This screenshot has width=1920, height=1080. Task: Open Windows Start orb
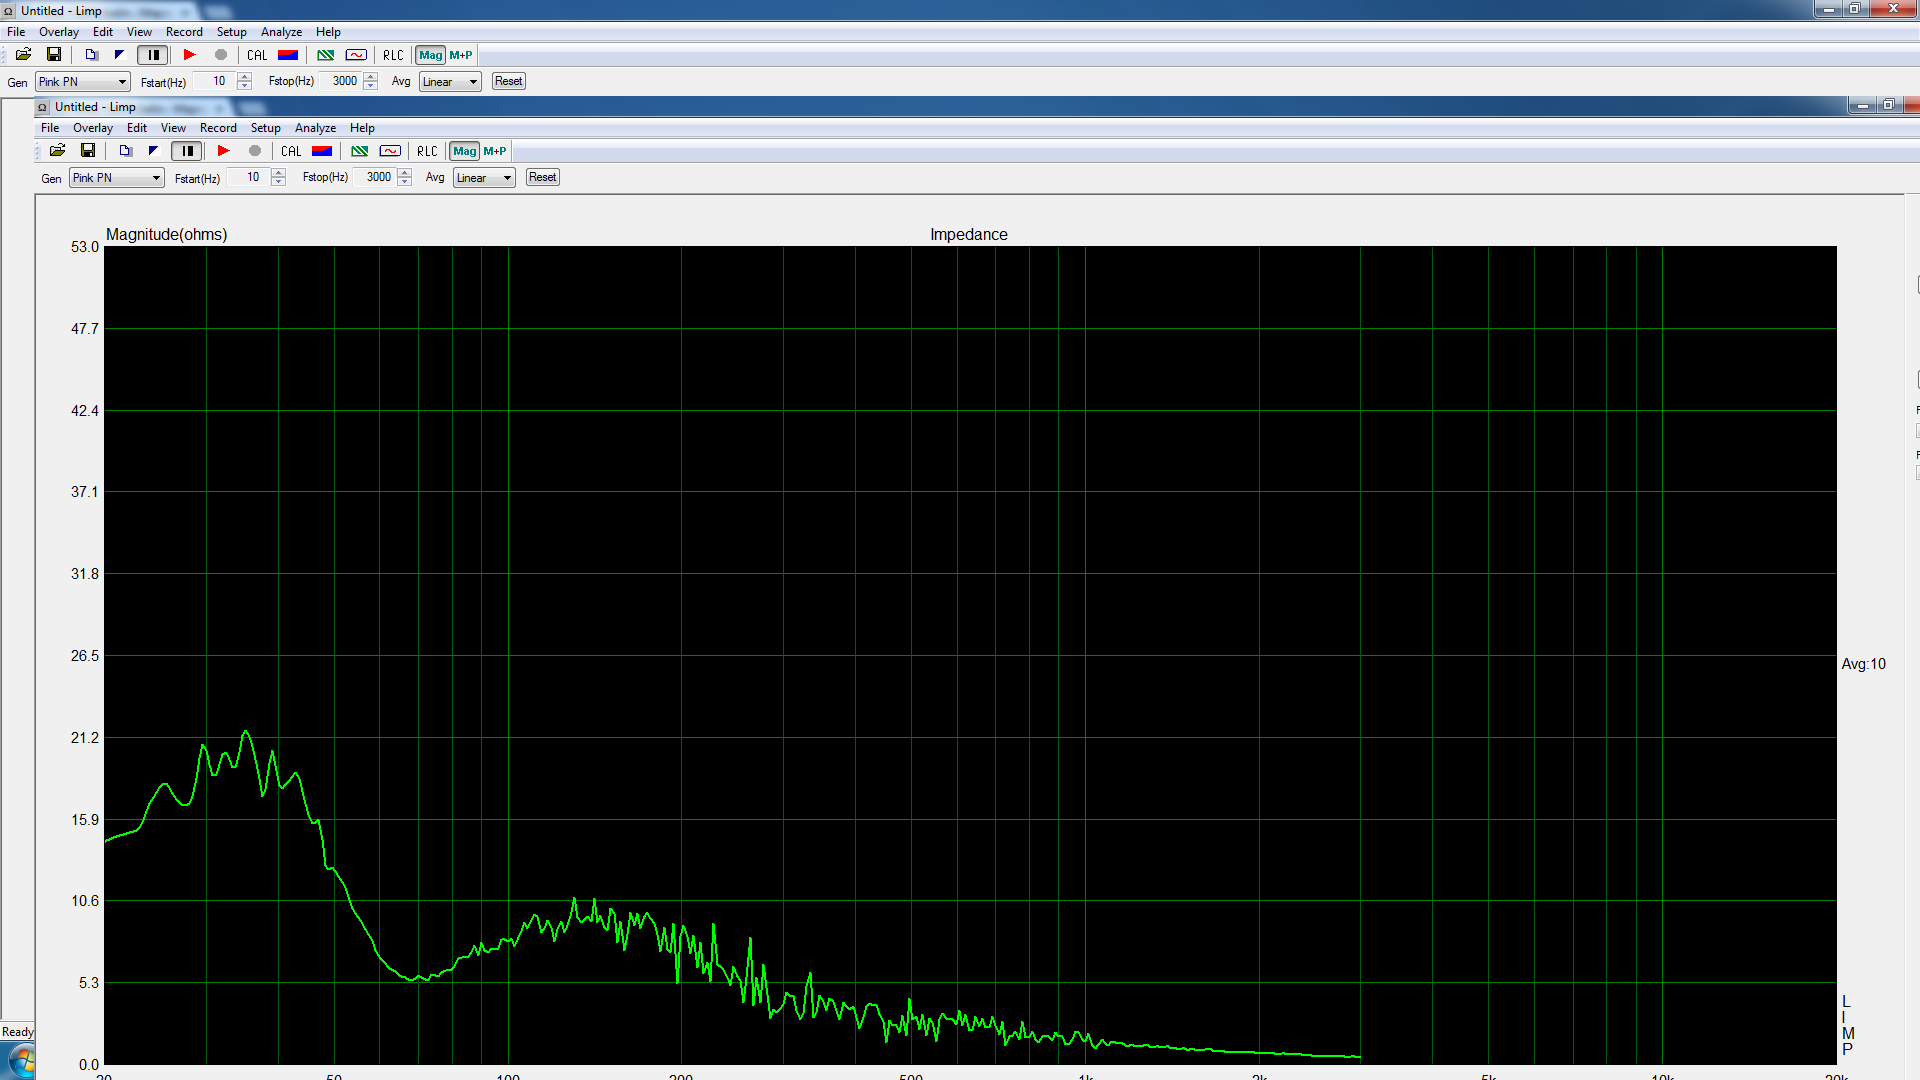coord(20,1062)
